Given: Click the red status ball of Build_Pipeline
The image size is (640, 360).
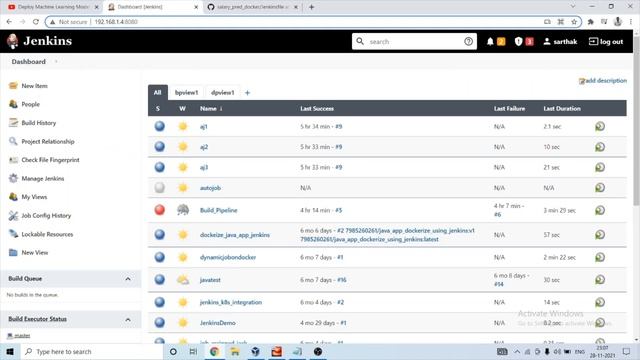Looking at the screenshot, I should click(160, 210).
